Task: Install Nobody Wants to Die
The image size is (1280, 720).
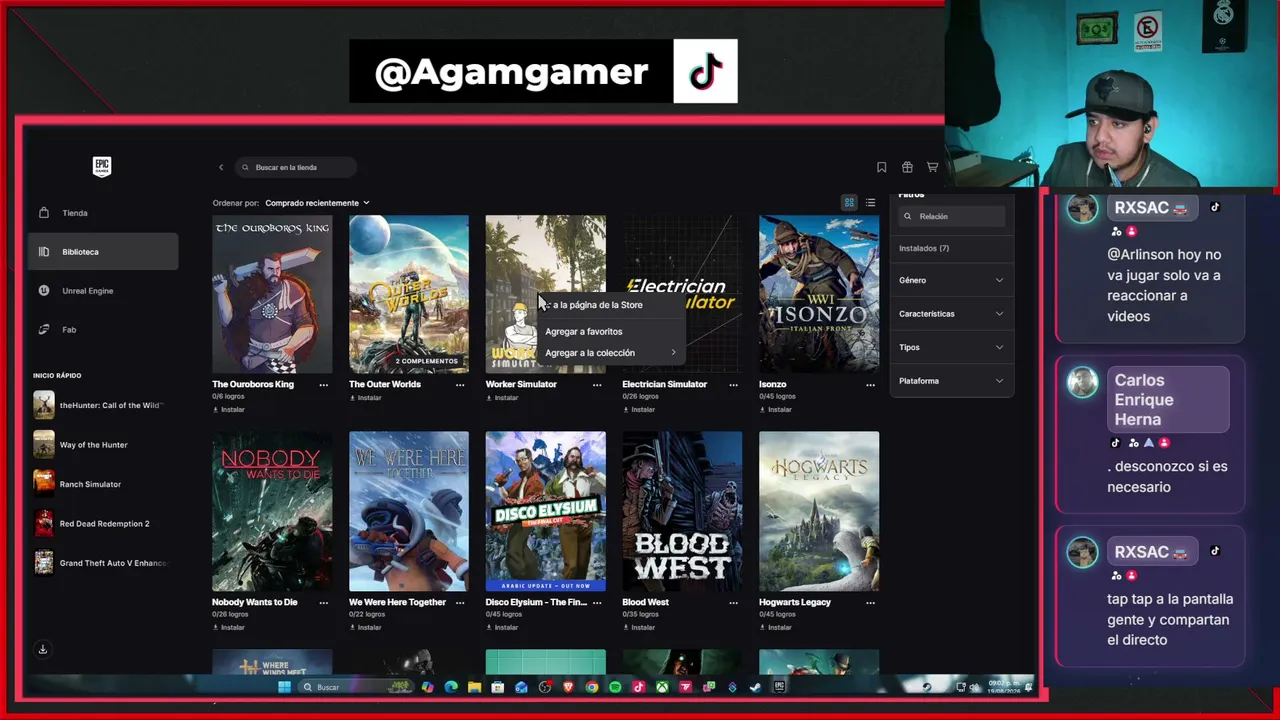Action: [229, 627]
